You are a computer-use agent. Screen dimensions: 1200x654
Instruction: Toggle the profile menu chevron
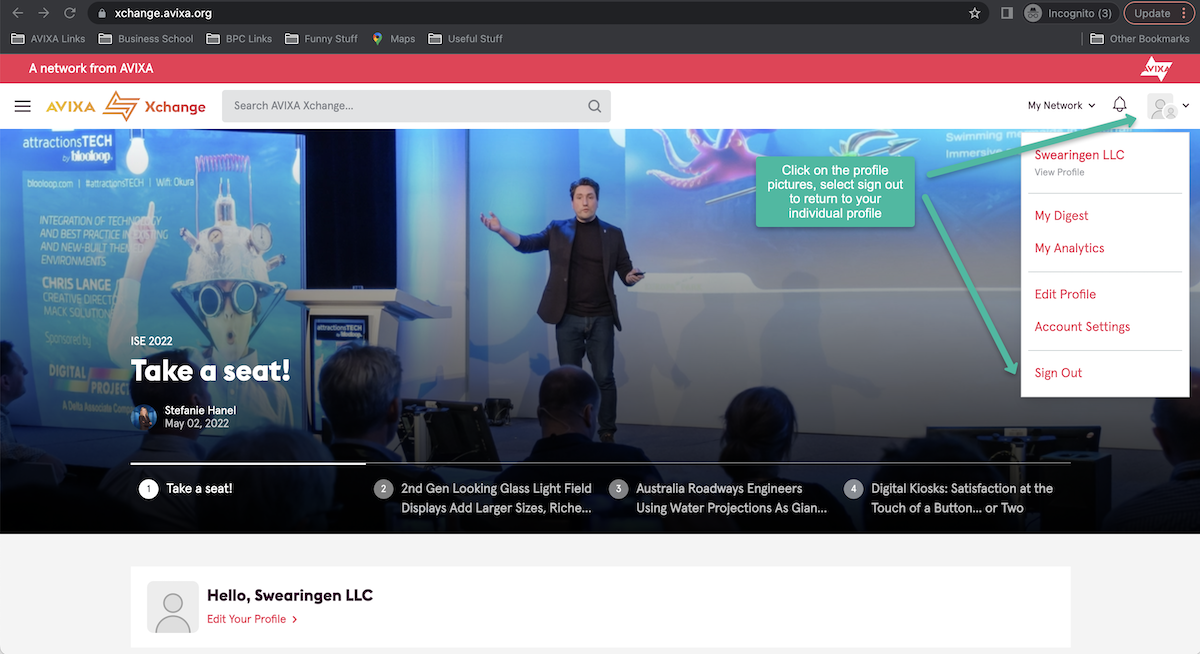point(1186,106)
